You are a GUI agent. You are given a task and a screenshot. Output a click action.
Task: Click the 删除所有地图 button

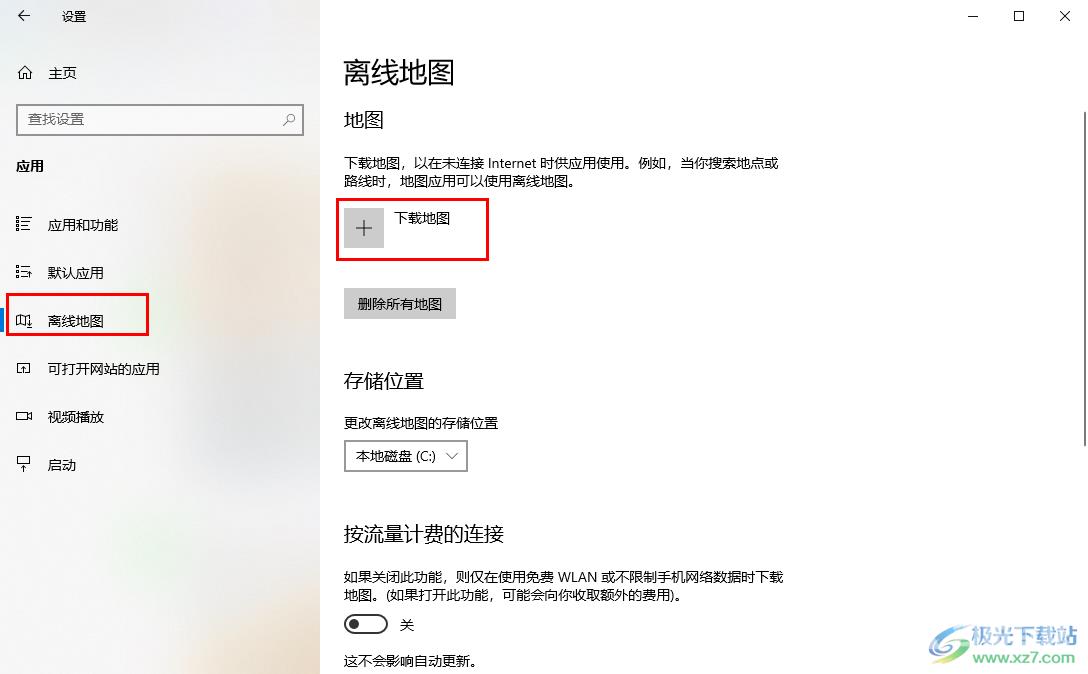coord(400,304)
